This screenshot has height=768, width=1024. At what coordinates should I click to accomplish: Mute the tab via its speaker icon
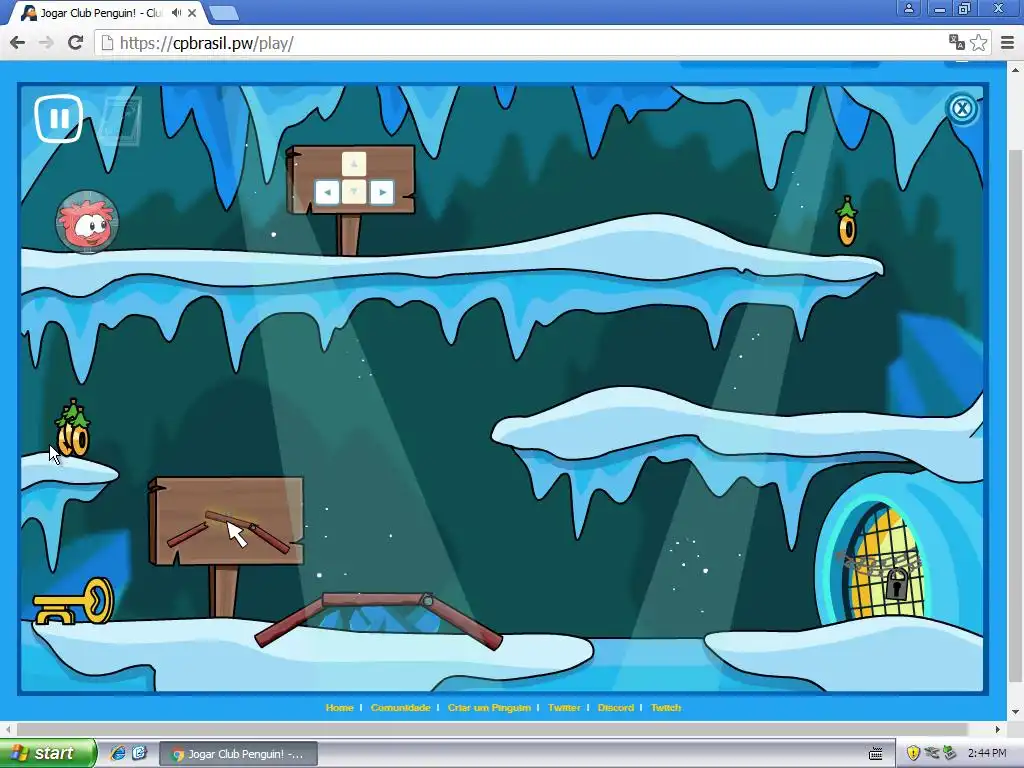point(176,13)
